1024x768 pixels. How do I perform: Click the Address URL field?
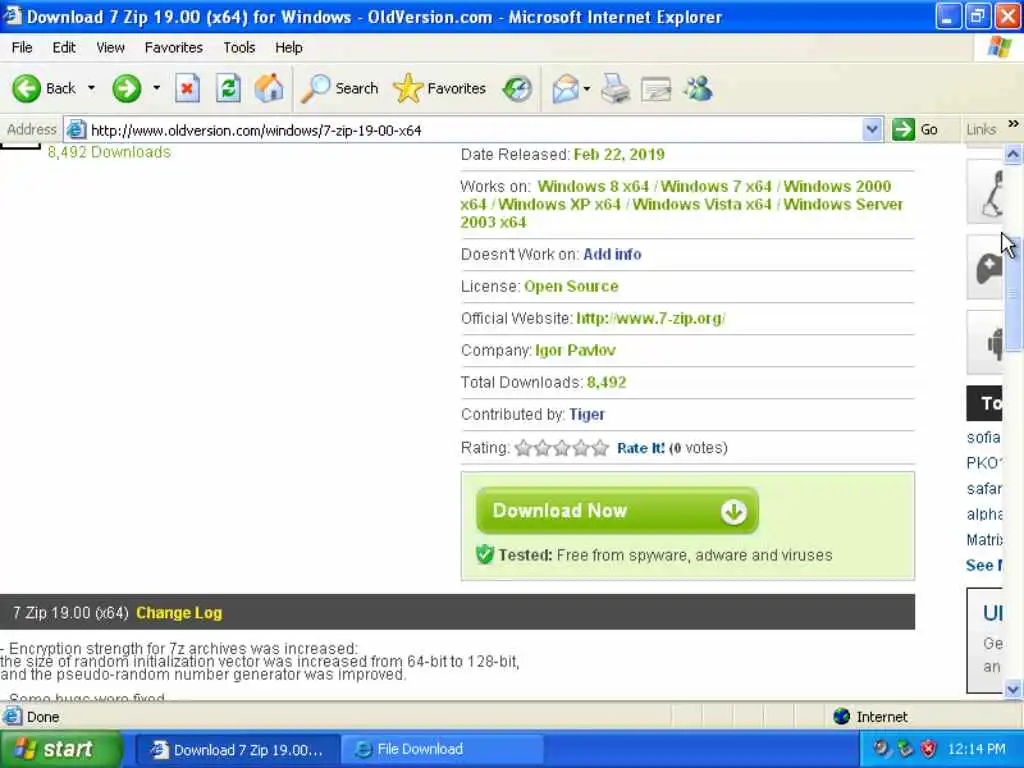474,130
